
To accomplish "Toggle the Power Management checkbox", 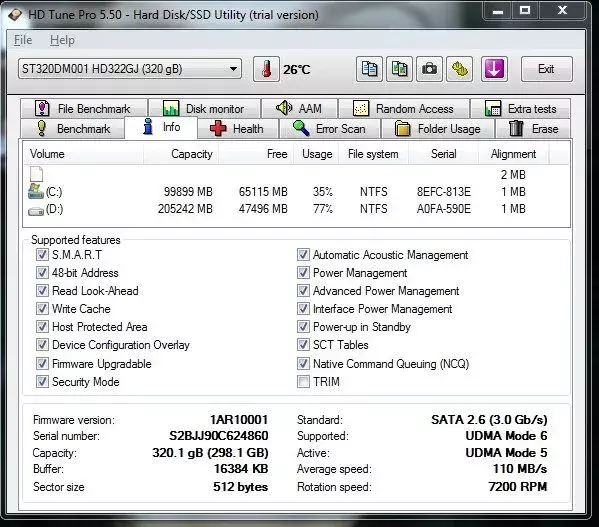I will coord(303,273).
